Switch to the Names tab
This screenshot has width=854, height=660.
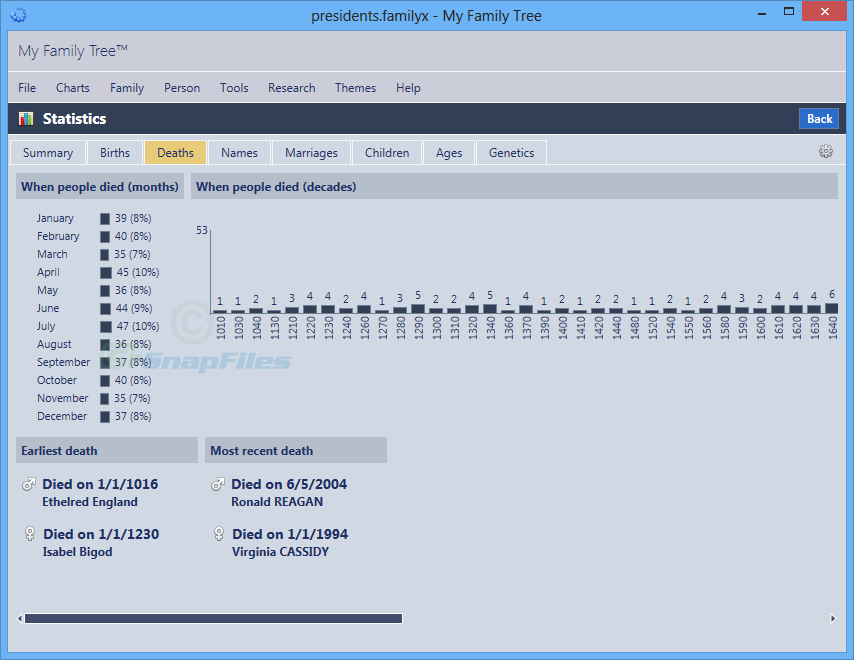239,152
